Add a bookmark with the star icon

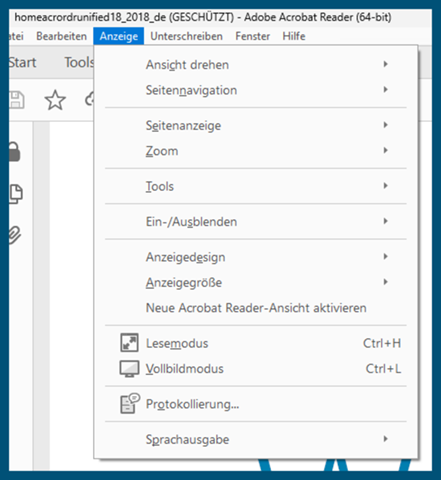55,100
